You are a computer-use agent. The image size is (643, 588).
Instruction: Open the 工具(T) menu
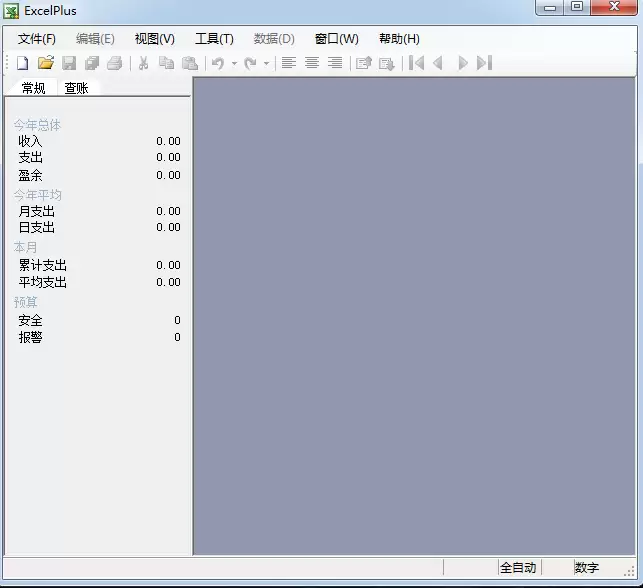(214, 39)
